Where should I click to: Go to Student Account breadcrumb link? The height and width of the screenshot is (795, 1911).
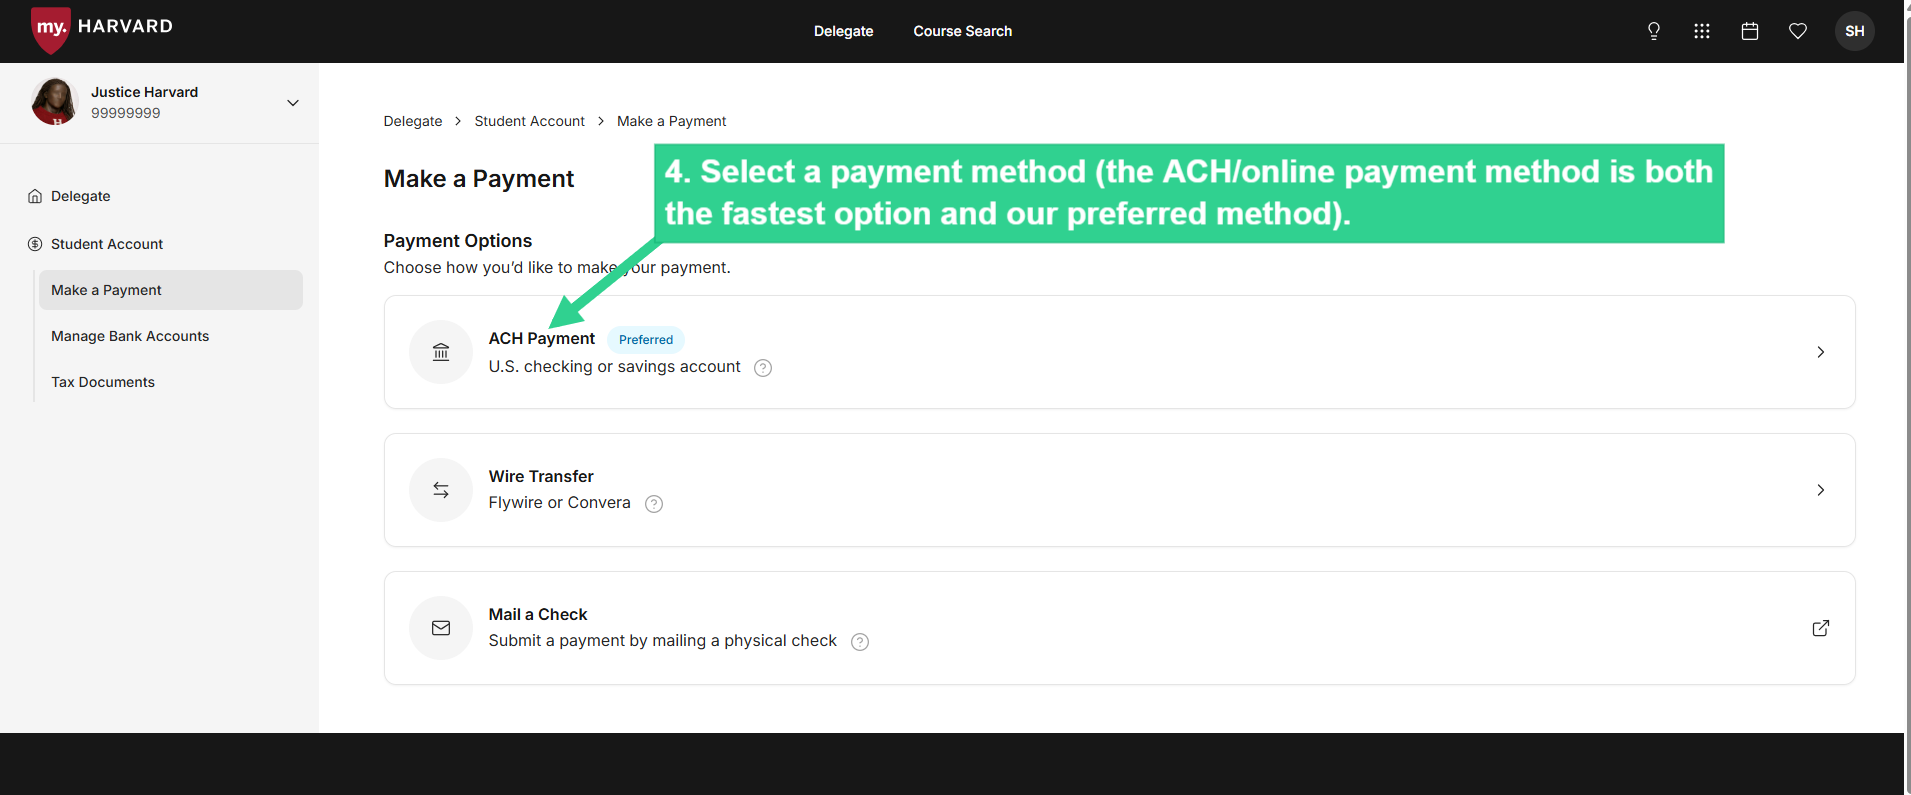[x=529, y=121]
